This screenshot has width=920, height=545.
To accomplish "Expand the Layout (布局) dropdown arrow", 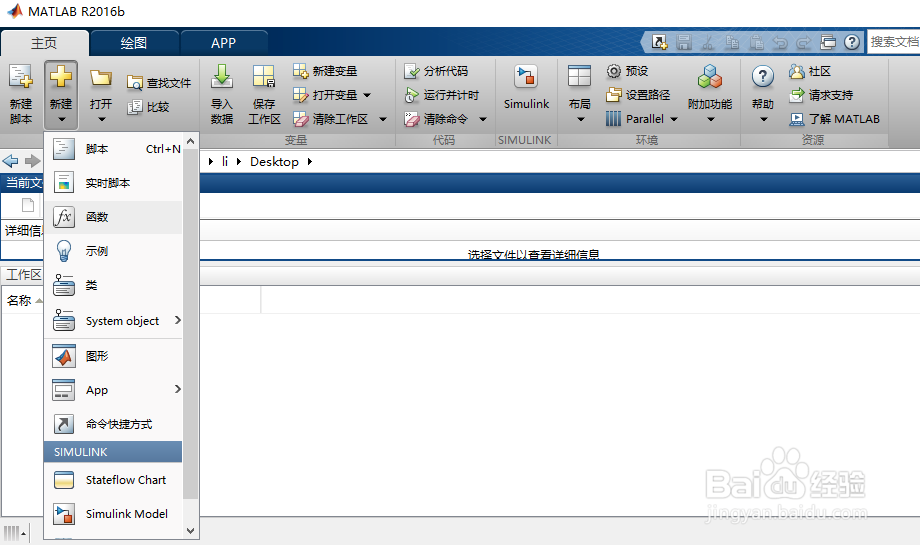I will (581, 120).
